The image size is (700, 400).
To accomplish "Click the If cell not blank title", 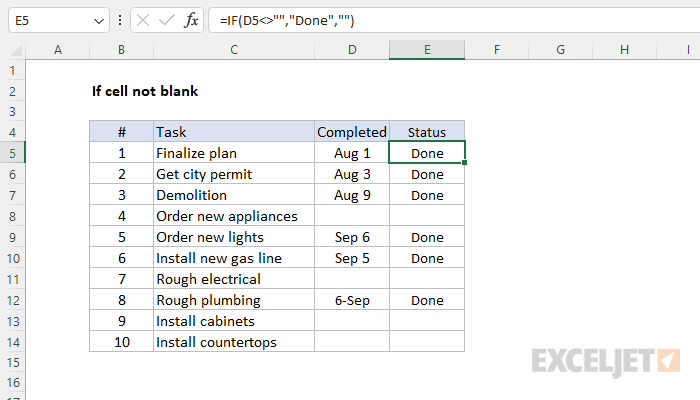I will click(145, 91).
